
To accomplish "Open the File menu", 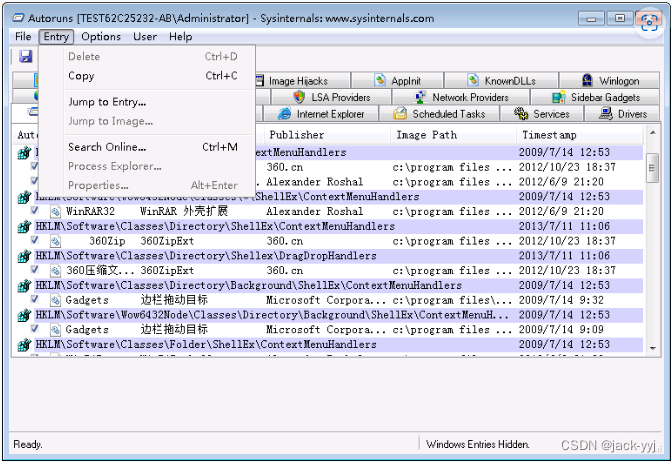I will (23, 37).
